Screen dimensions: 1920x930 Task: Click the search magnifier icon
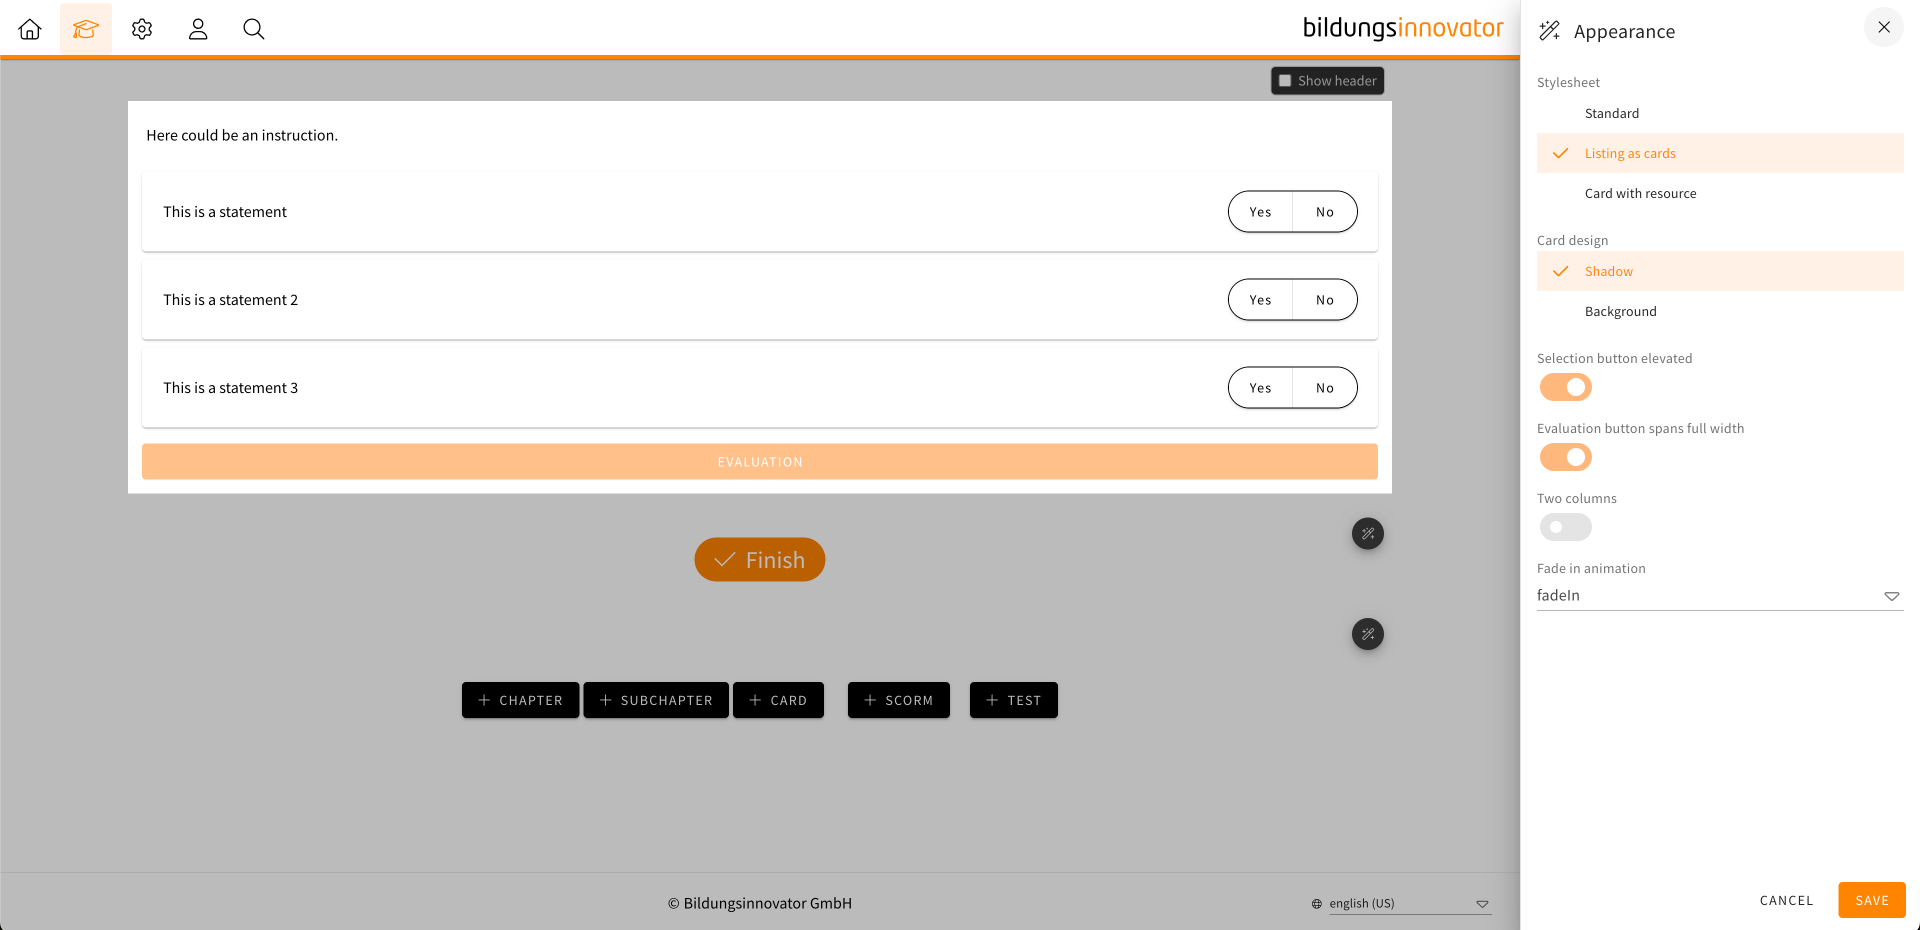pos(254,29)
